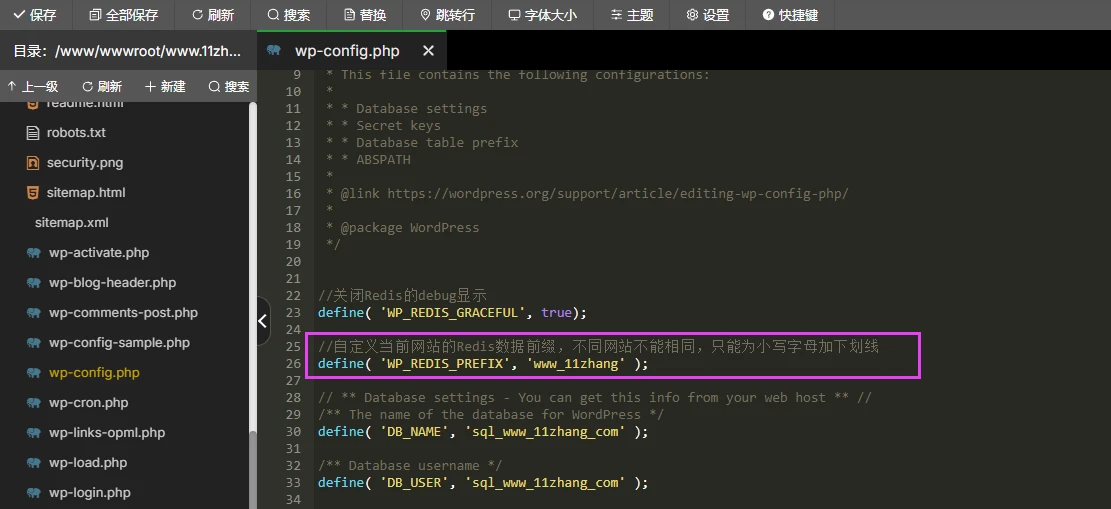1111x509 pixels.
Task: Click the security.png image file icon
Action: tap(33, 162)
